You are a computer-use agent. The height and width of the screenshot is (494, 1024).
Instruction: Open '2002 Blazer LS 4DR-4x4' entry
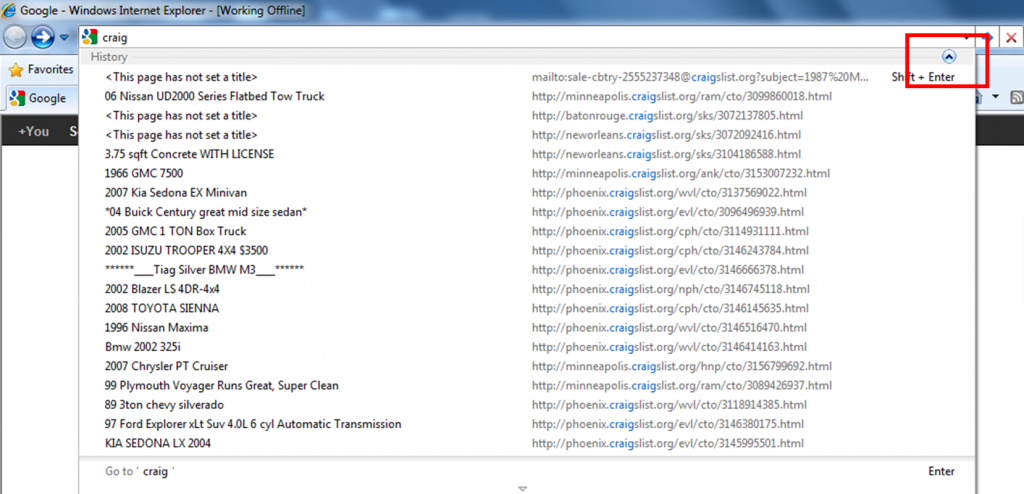click(x=526, y=289)
